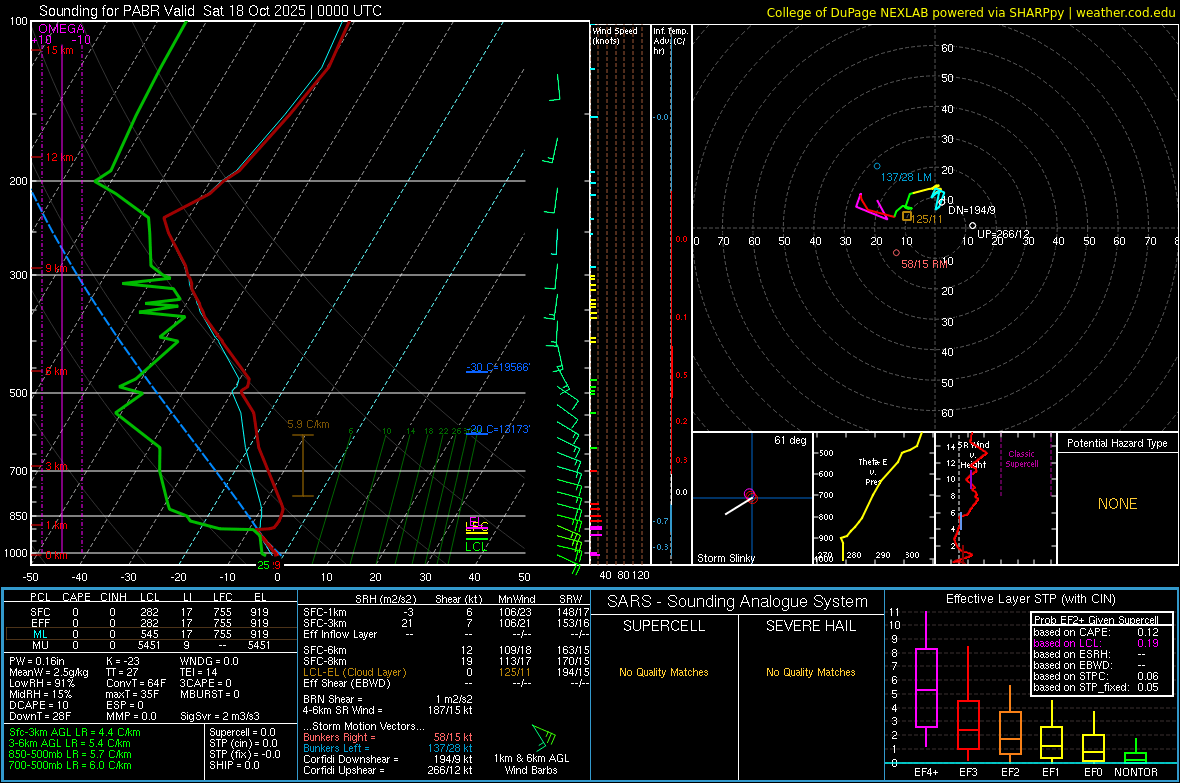The width and height of the screenshot is (1180, 783).
Task: Click the SigSvr = 2 m3/s3 value
Action: click(220, 716)
